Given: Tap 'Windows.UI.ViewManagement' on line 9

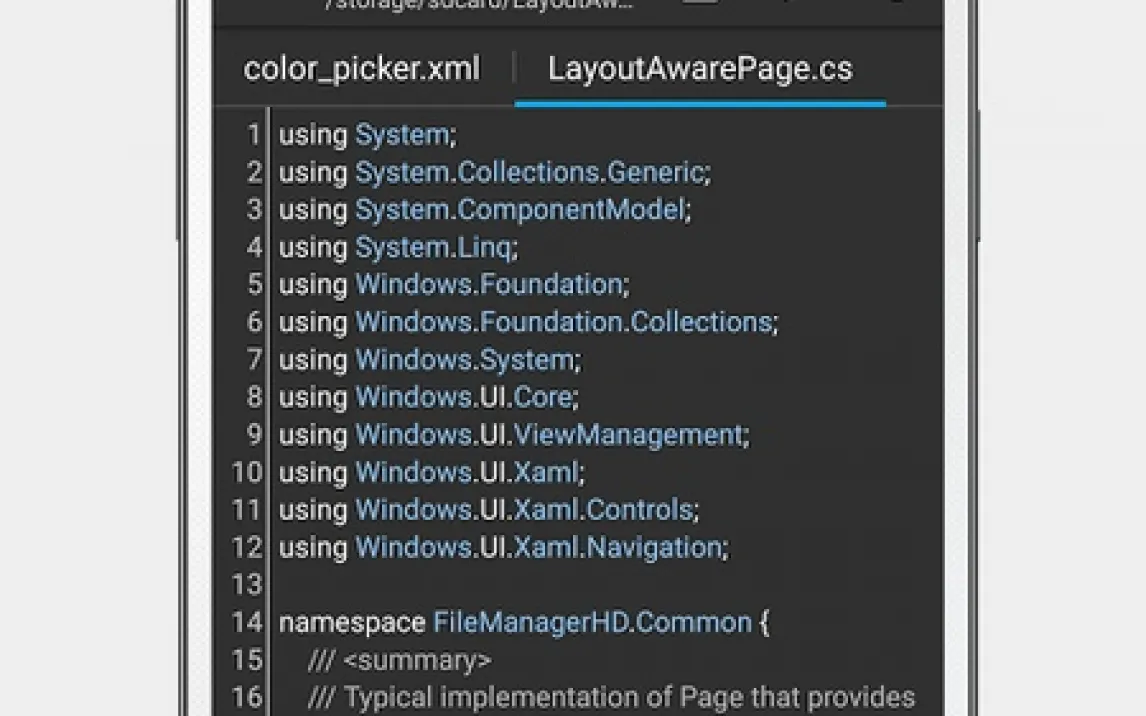Looking at the screenshot, I should point(549,435).
